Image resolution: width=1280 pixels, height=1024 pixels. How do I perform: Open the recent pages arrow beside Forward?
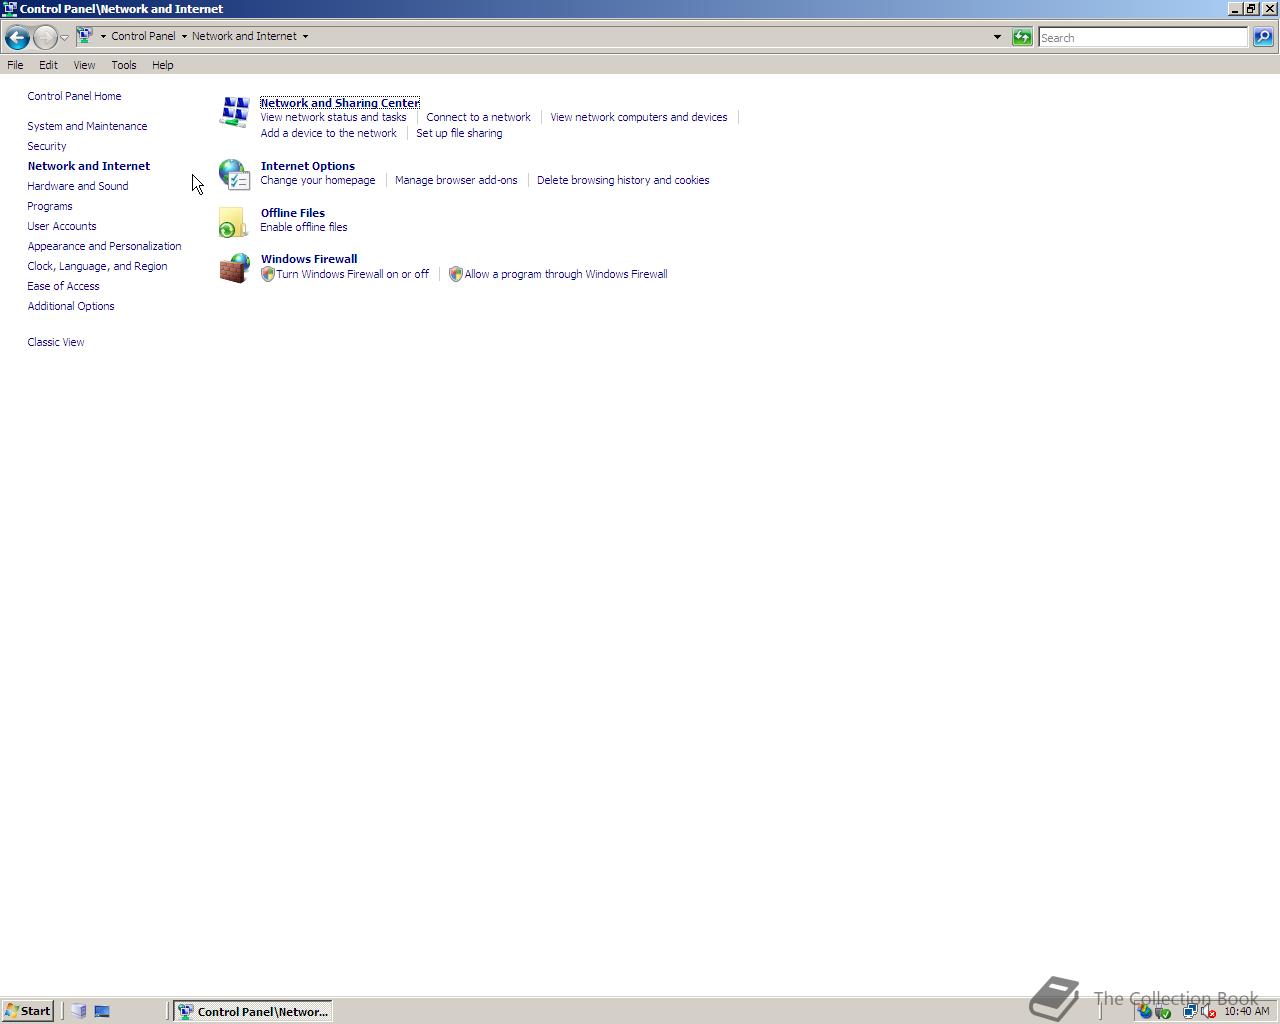pyautogui.click(x=64, y=38)
